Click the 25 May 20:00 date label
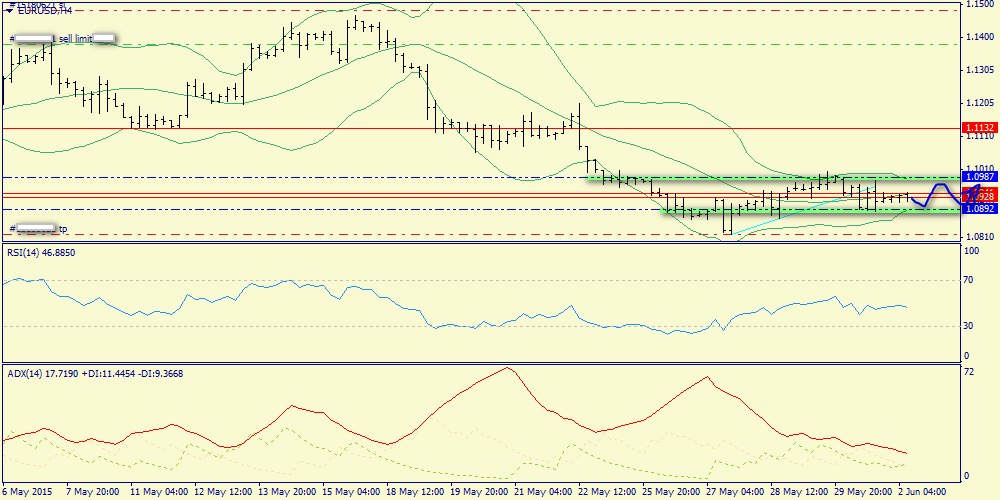 [672, 493]
